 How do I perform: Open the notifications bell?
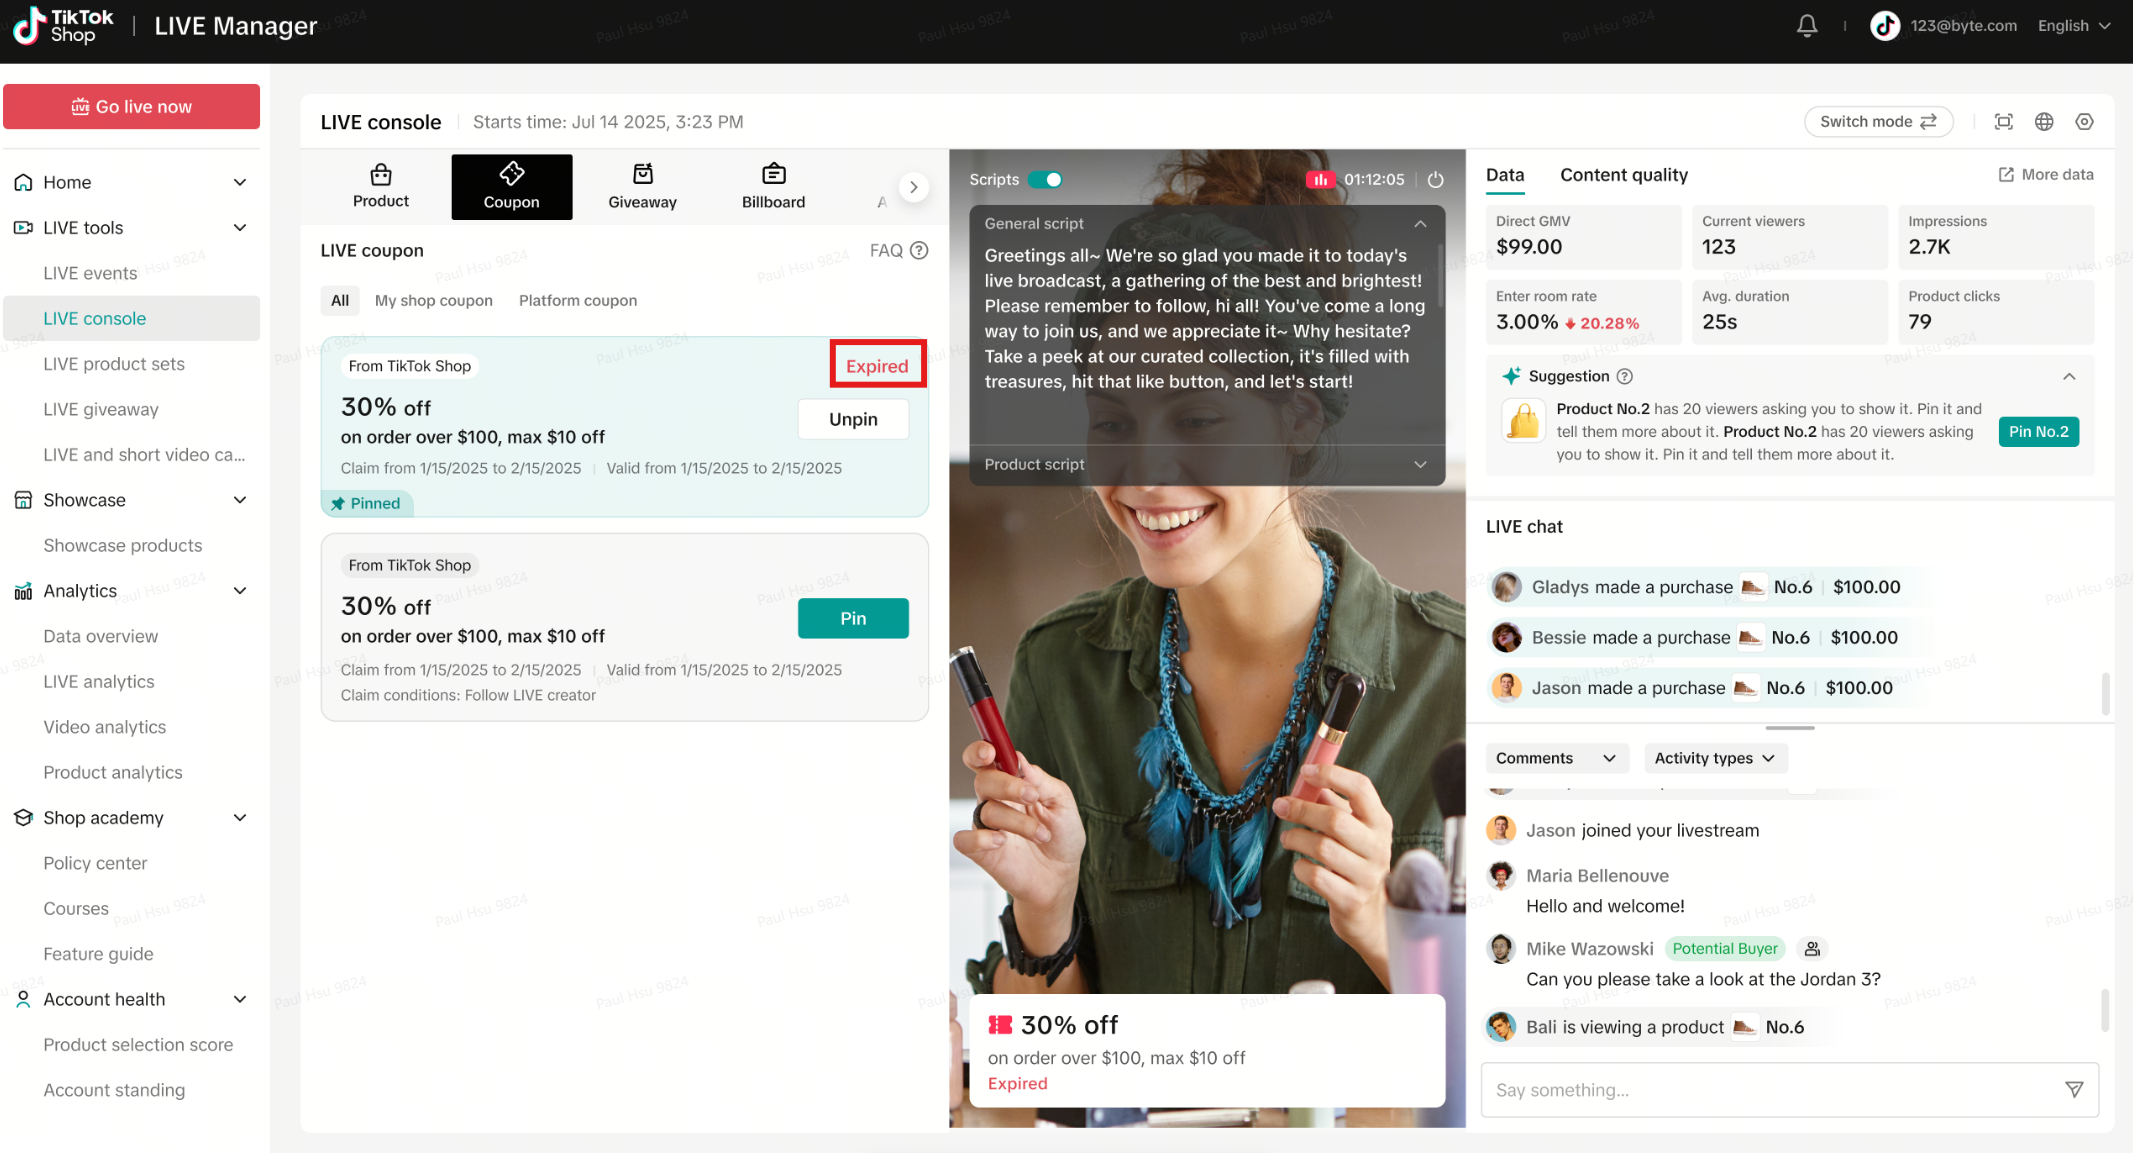pyautogui.click(x=1806, y=26)
